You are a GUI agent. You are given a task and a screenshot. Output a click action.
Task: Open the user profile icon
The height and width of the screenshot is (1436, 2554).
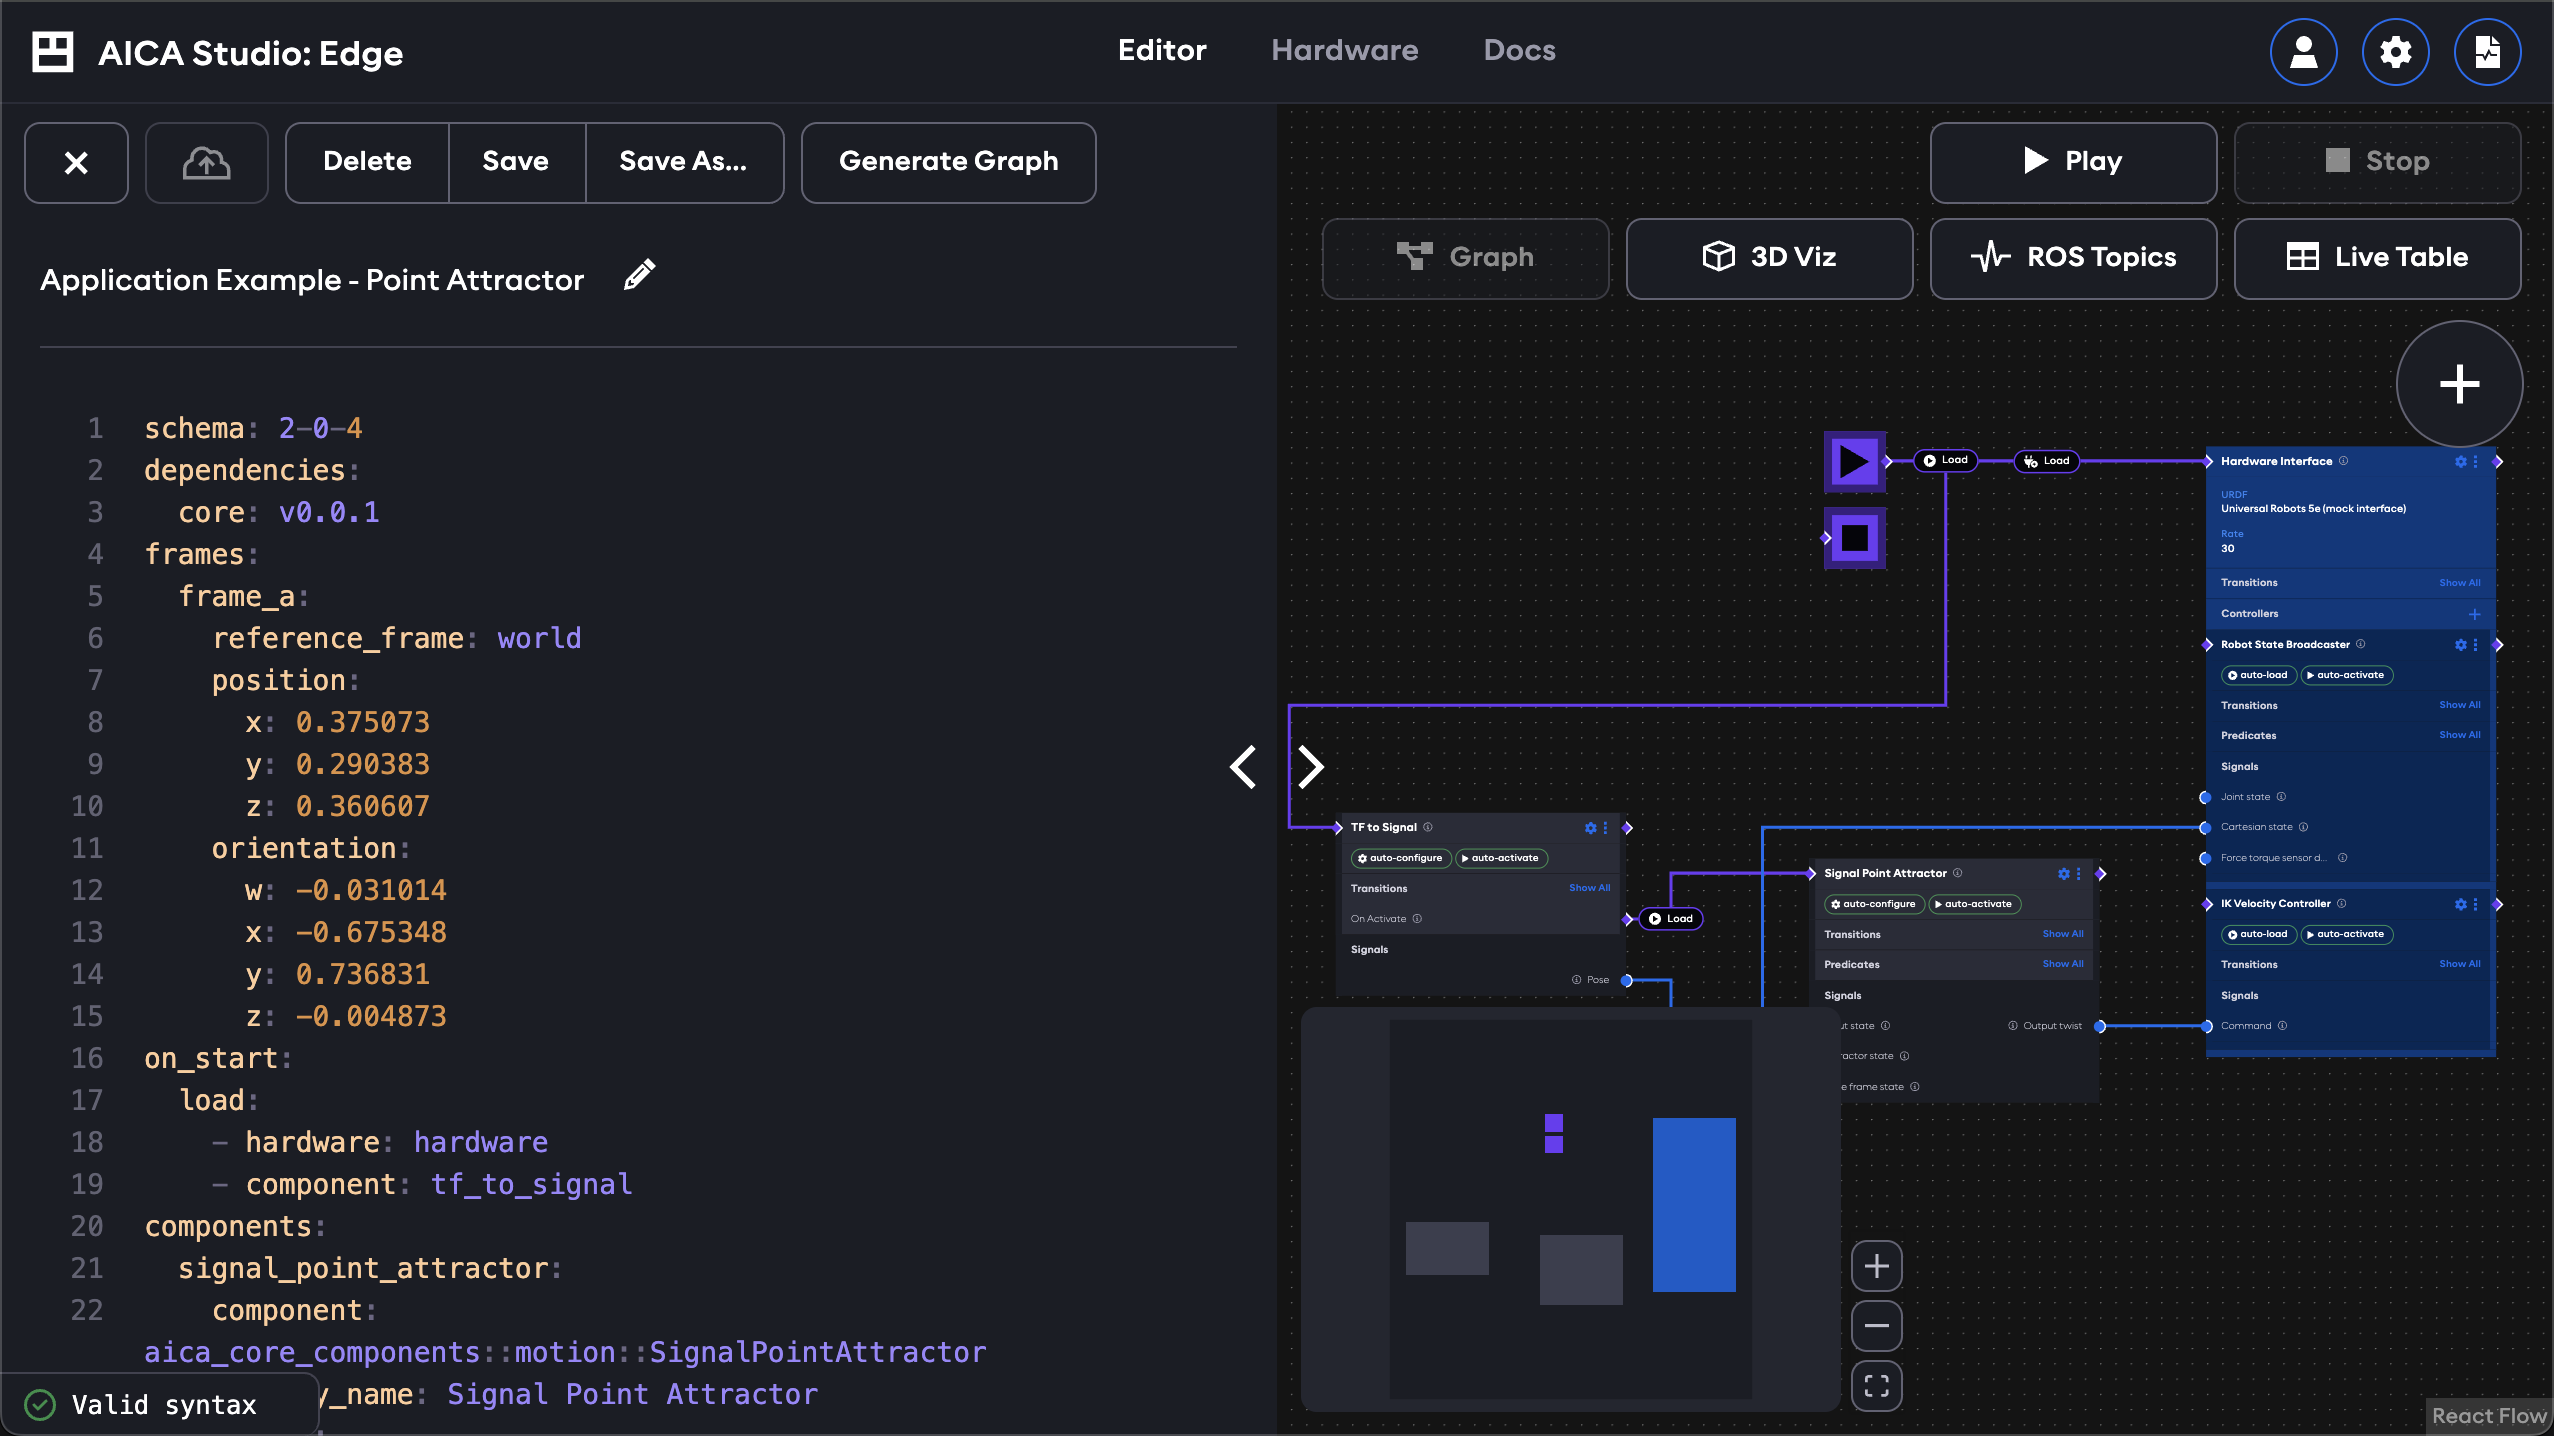[x=2303, y=52]
